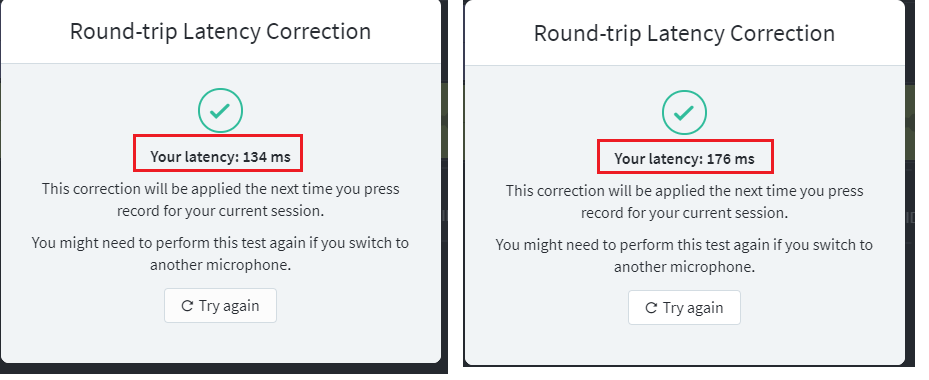This screenshot has width=929, height=380.
Task: Click the green checkmark icon above 134 ms latency
Action: [x=220, y=110]
